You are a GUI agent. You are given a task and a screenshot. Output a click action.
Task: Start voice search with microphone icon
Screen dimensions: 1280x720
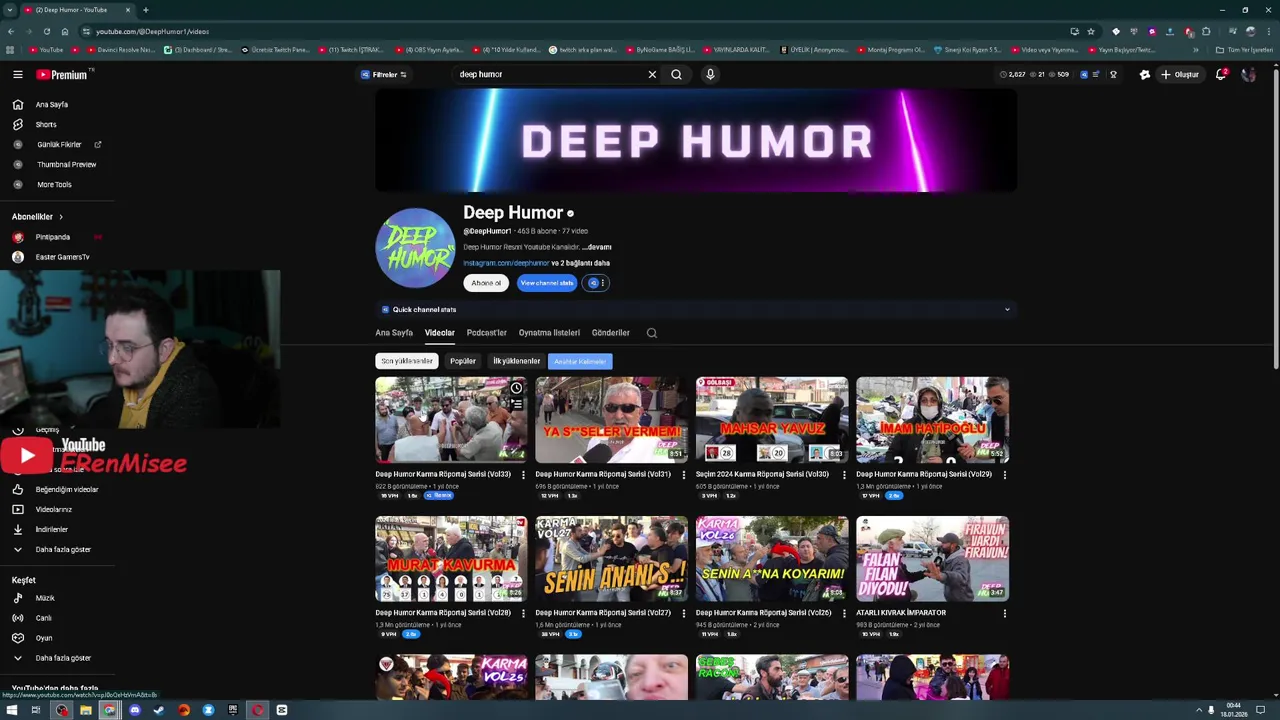tap(710, 74)
